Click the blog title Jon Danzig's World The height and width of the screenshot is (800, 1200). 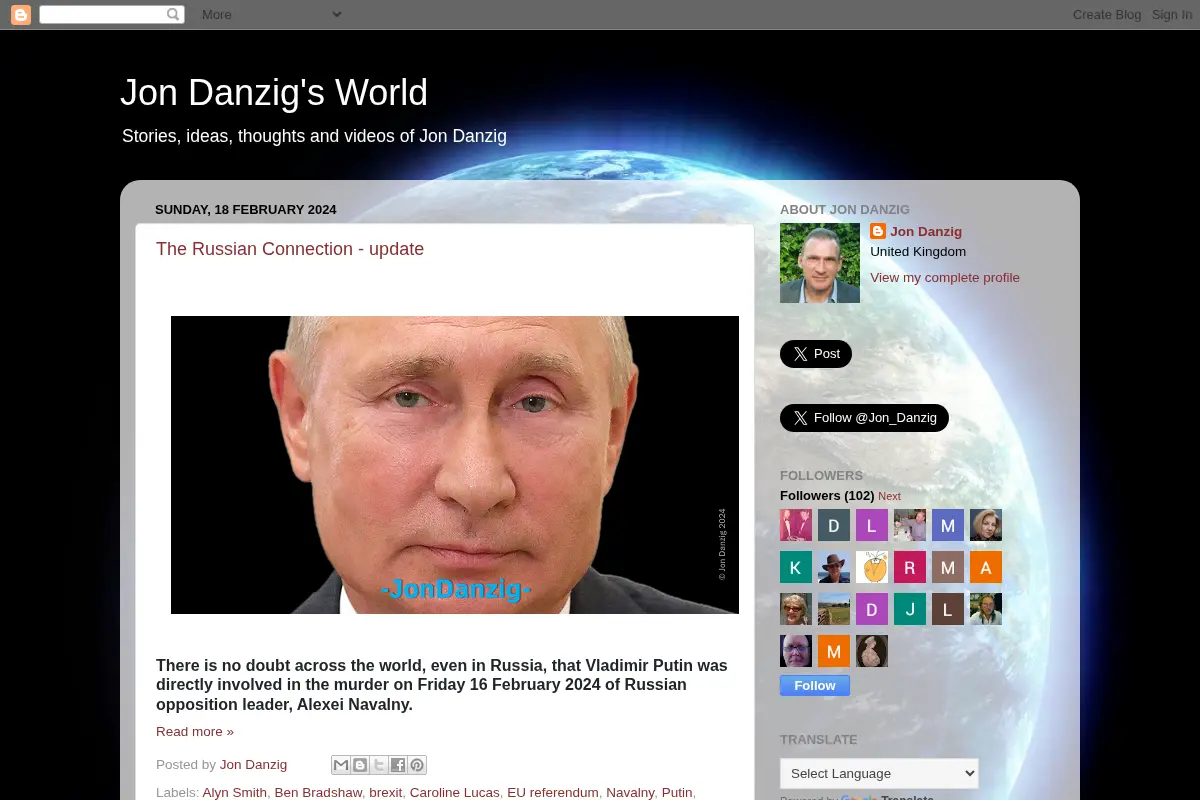click(274, 93)
